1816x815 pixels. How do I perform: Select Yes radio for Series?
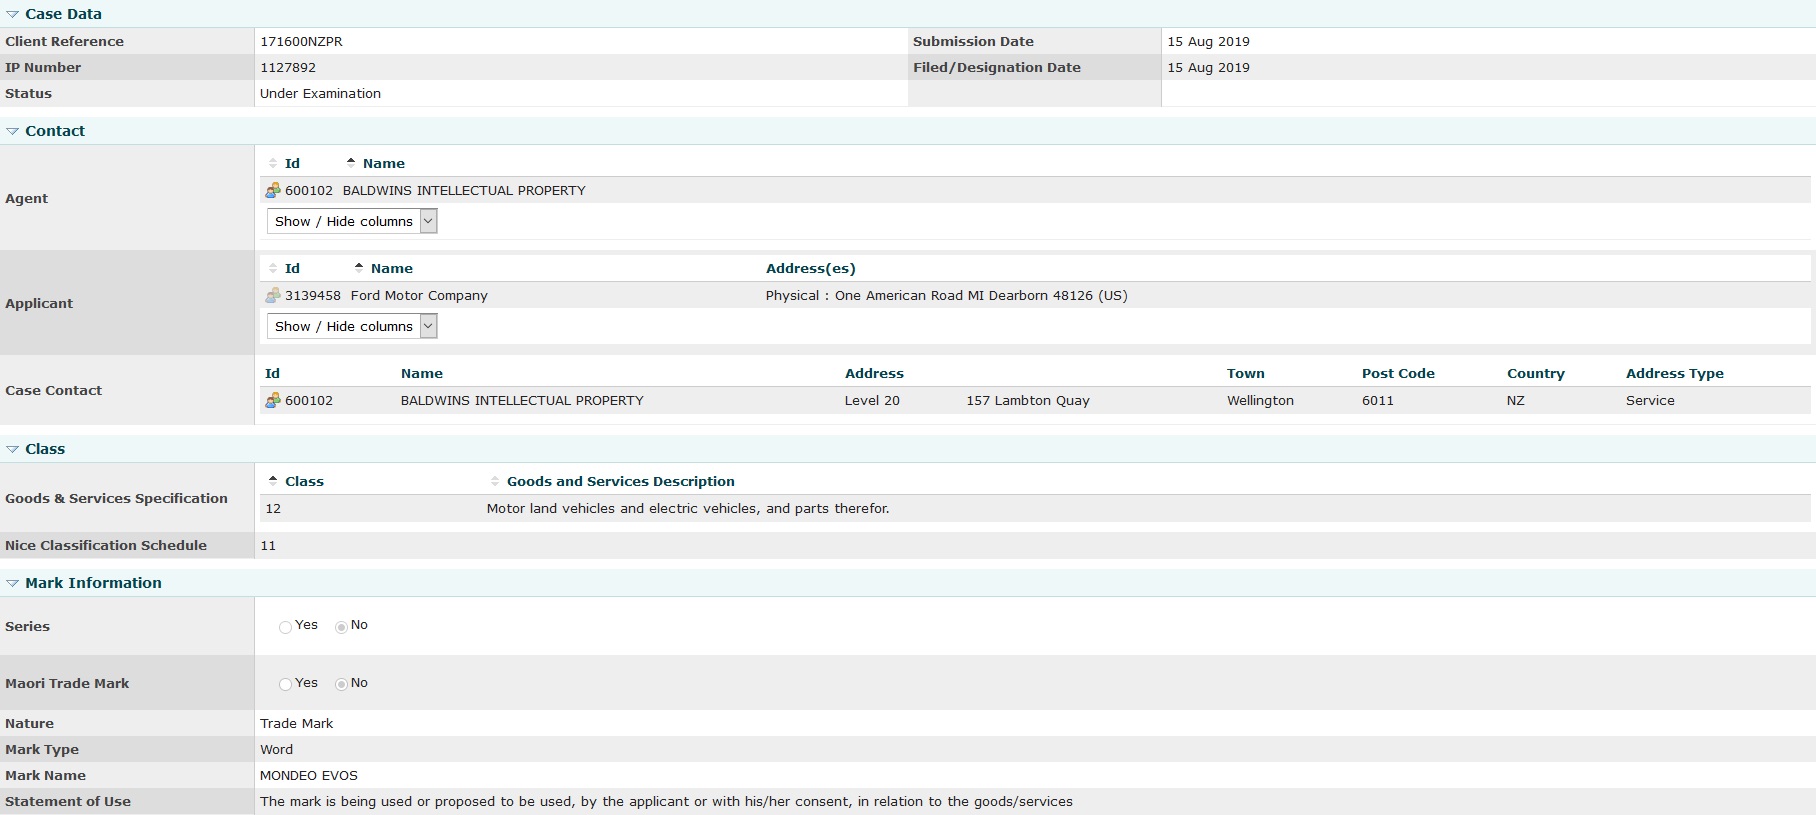[x=285, y=627]
